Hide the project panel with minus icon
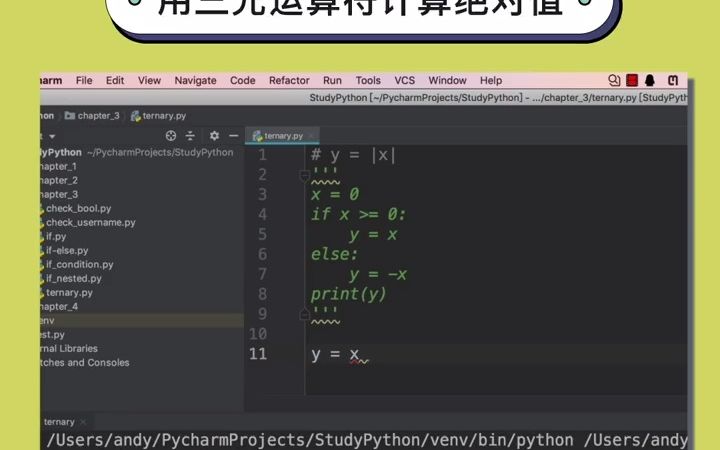Image resolution: width=720 pixels, height=450 pixels. (233, 136)
